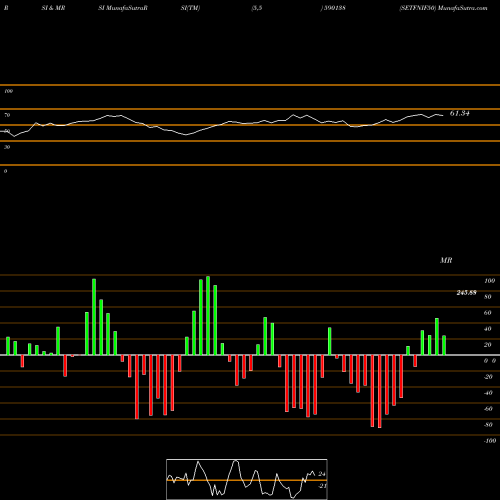Click the 100 label on MR right axis
Viewport: 500px width, 500px height.
tap(490, 281)
